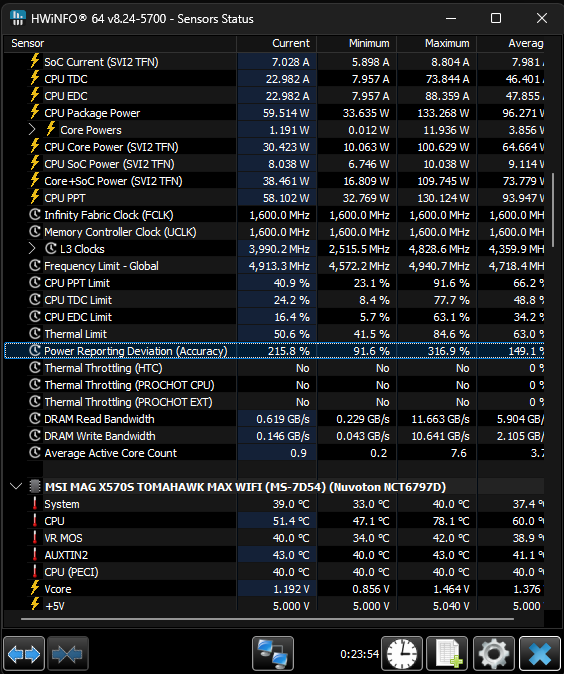
Task: Select DRAM Write Bandwidth row
Action: [274, 436]
